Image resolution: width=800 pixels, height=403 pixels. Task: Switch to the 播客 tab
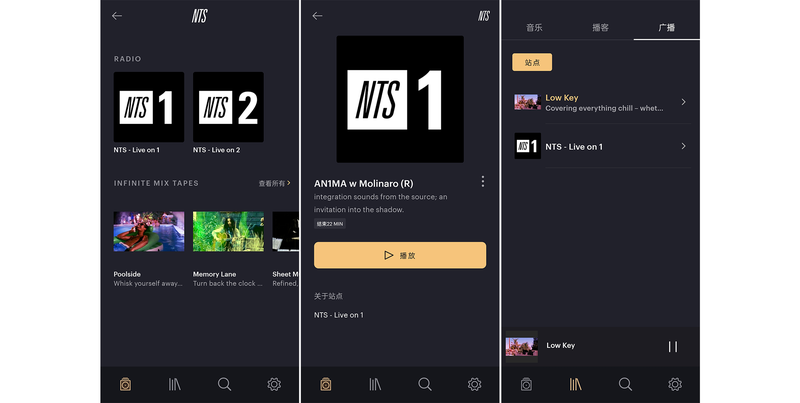coord(601,28)
